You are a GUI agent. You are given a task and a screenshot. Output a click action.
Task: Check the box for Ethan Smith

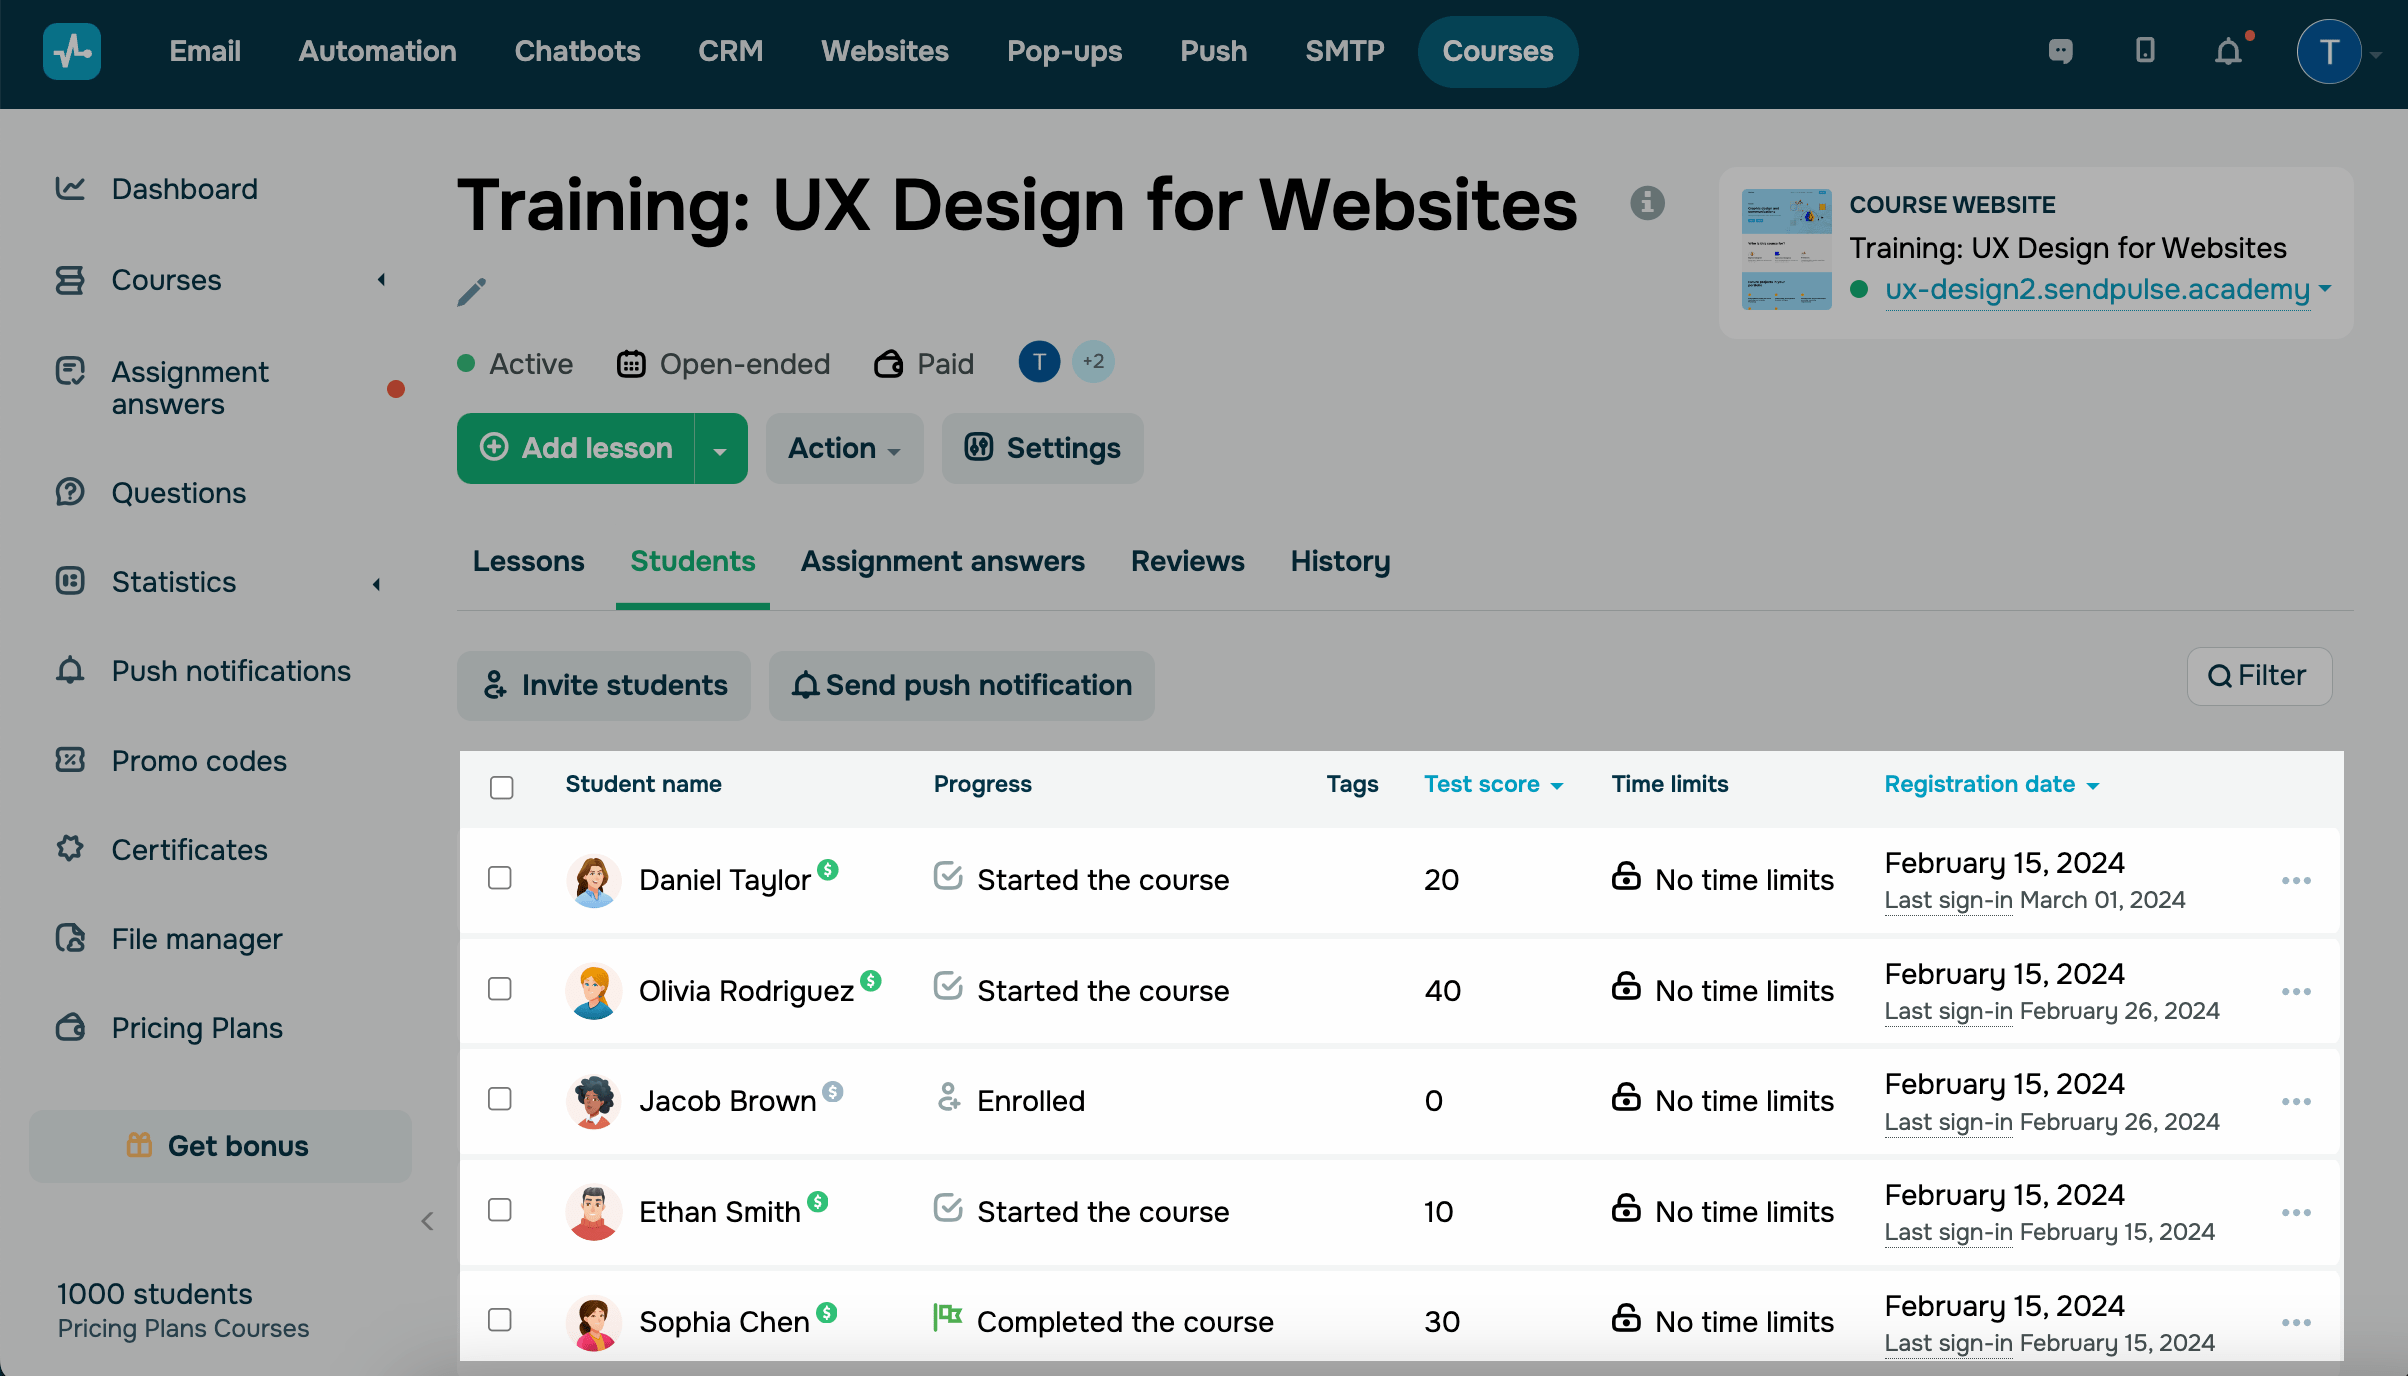tap(500, 1210)
